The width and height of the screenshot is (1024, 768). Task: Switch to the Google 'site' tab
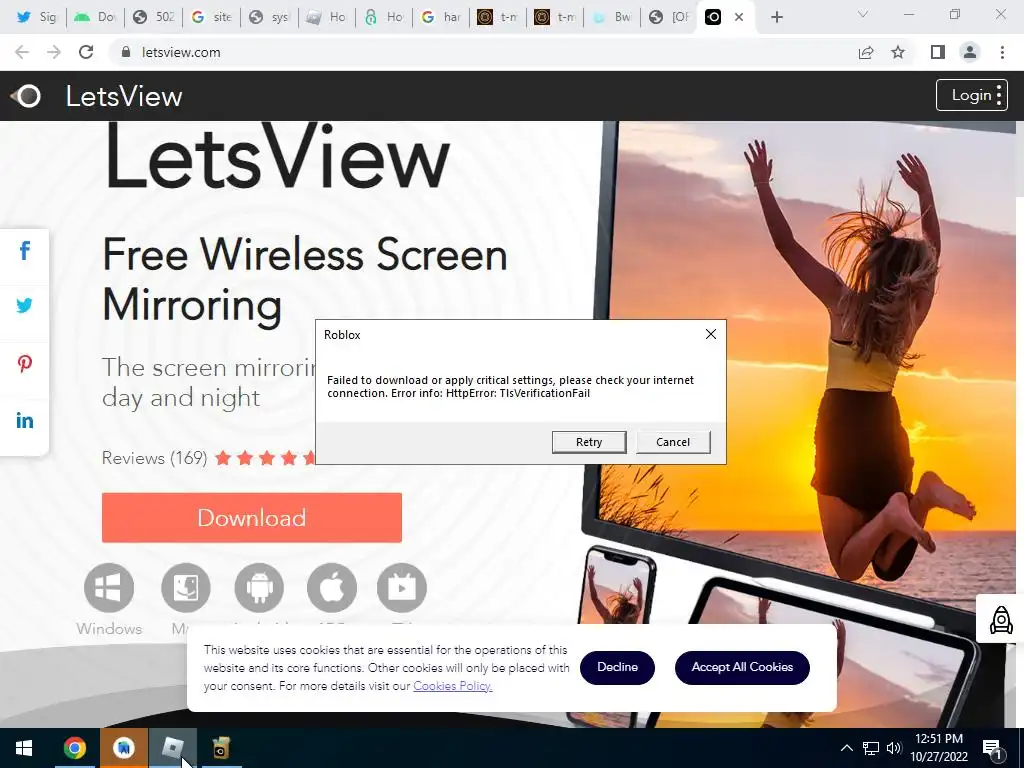click(211, 17)
